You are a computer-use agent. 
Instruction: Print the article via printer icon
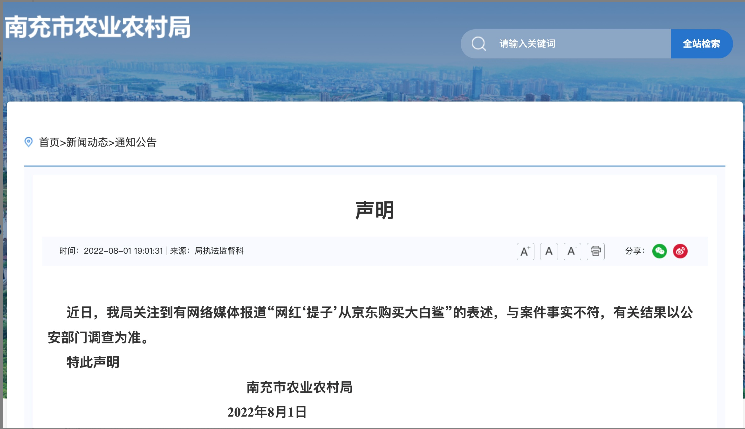[x=596, y=251]
